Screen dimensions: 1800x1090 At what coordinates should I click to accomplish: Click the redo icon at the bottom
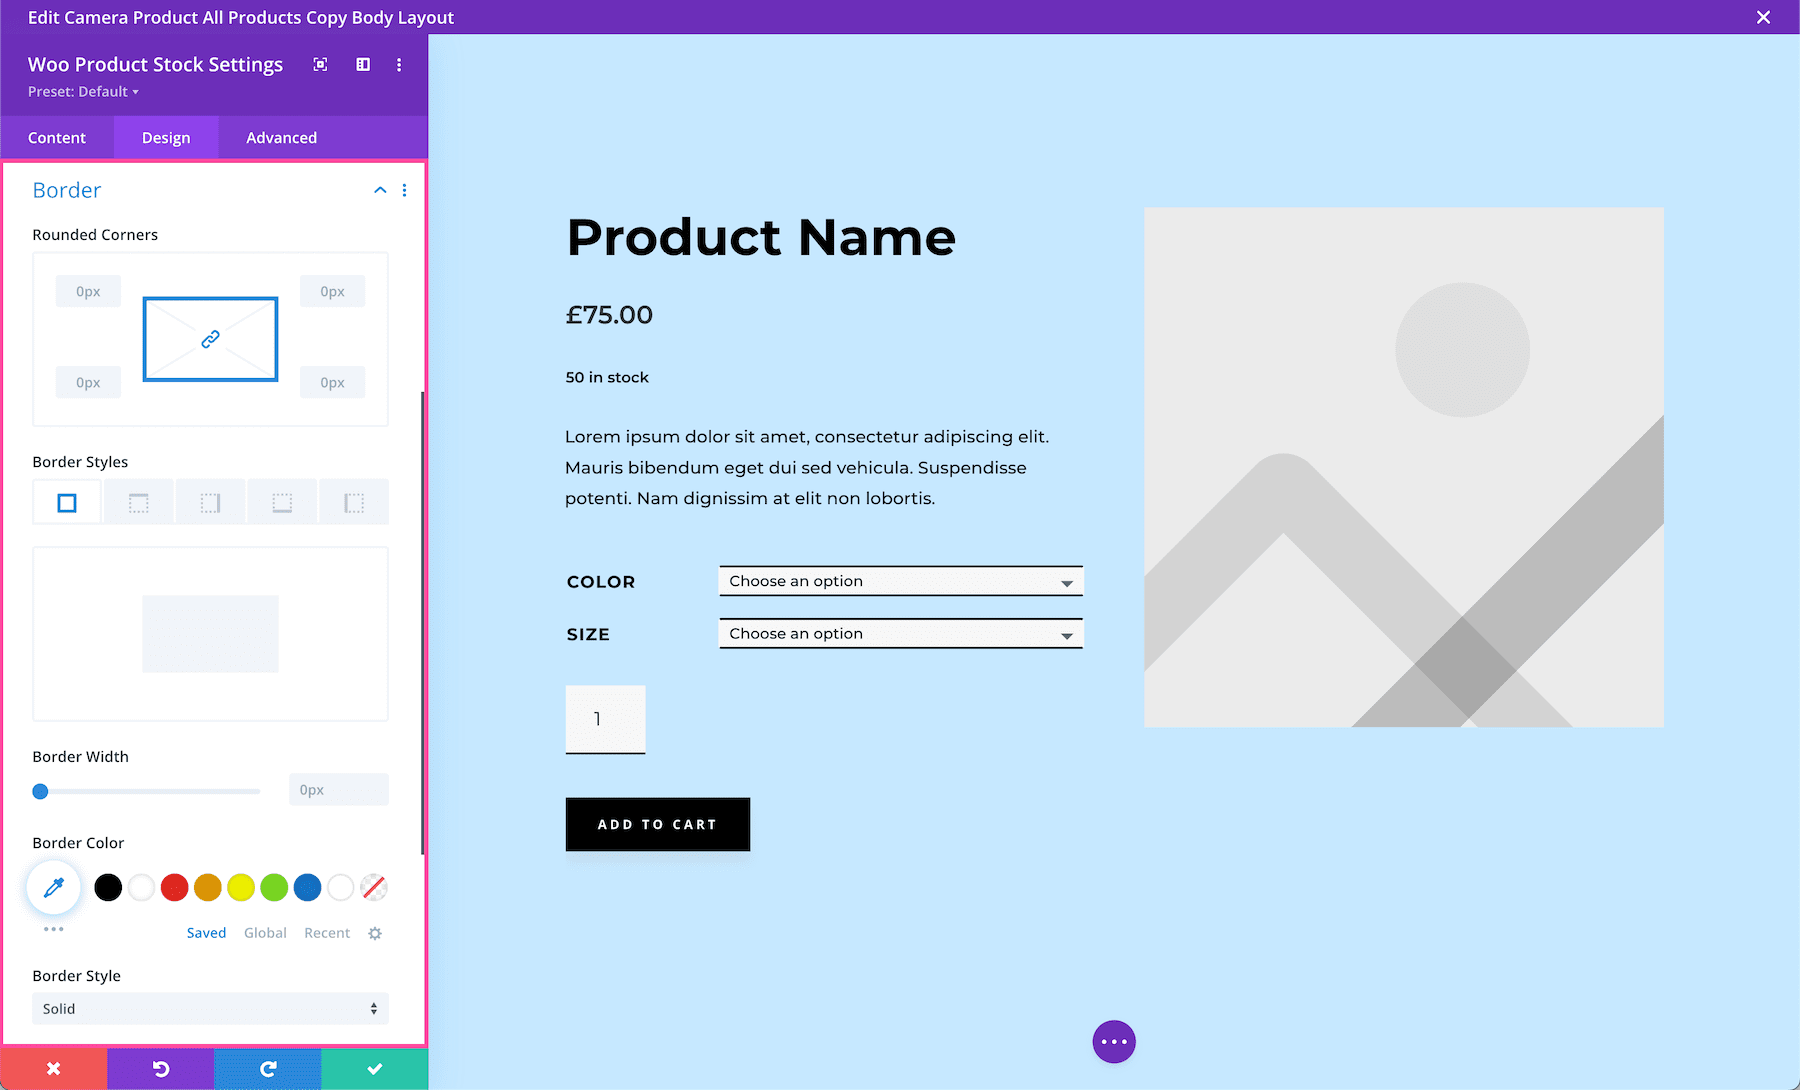click(x=267, y=1068)
